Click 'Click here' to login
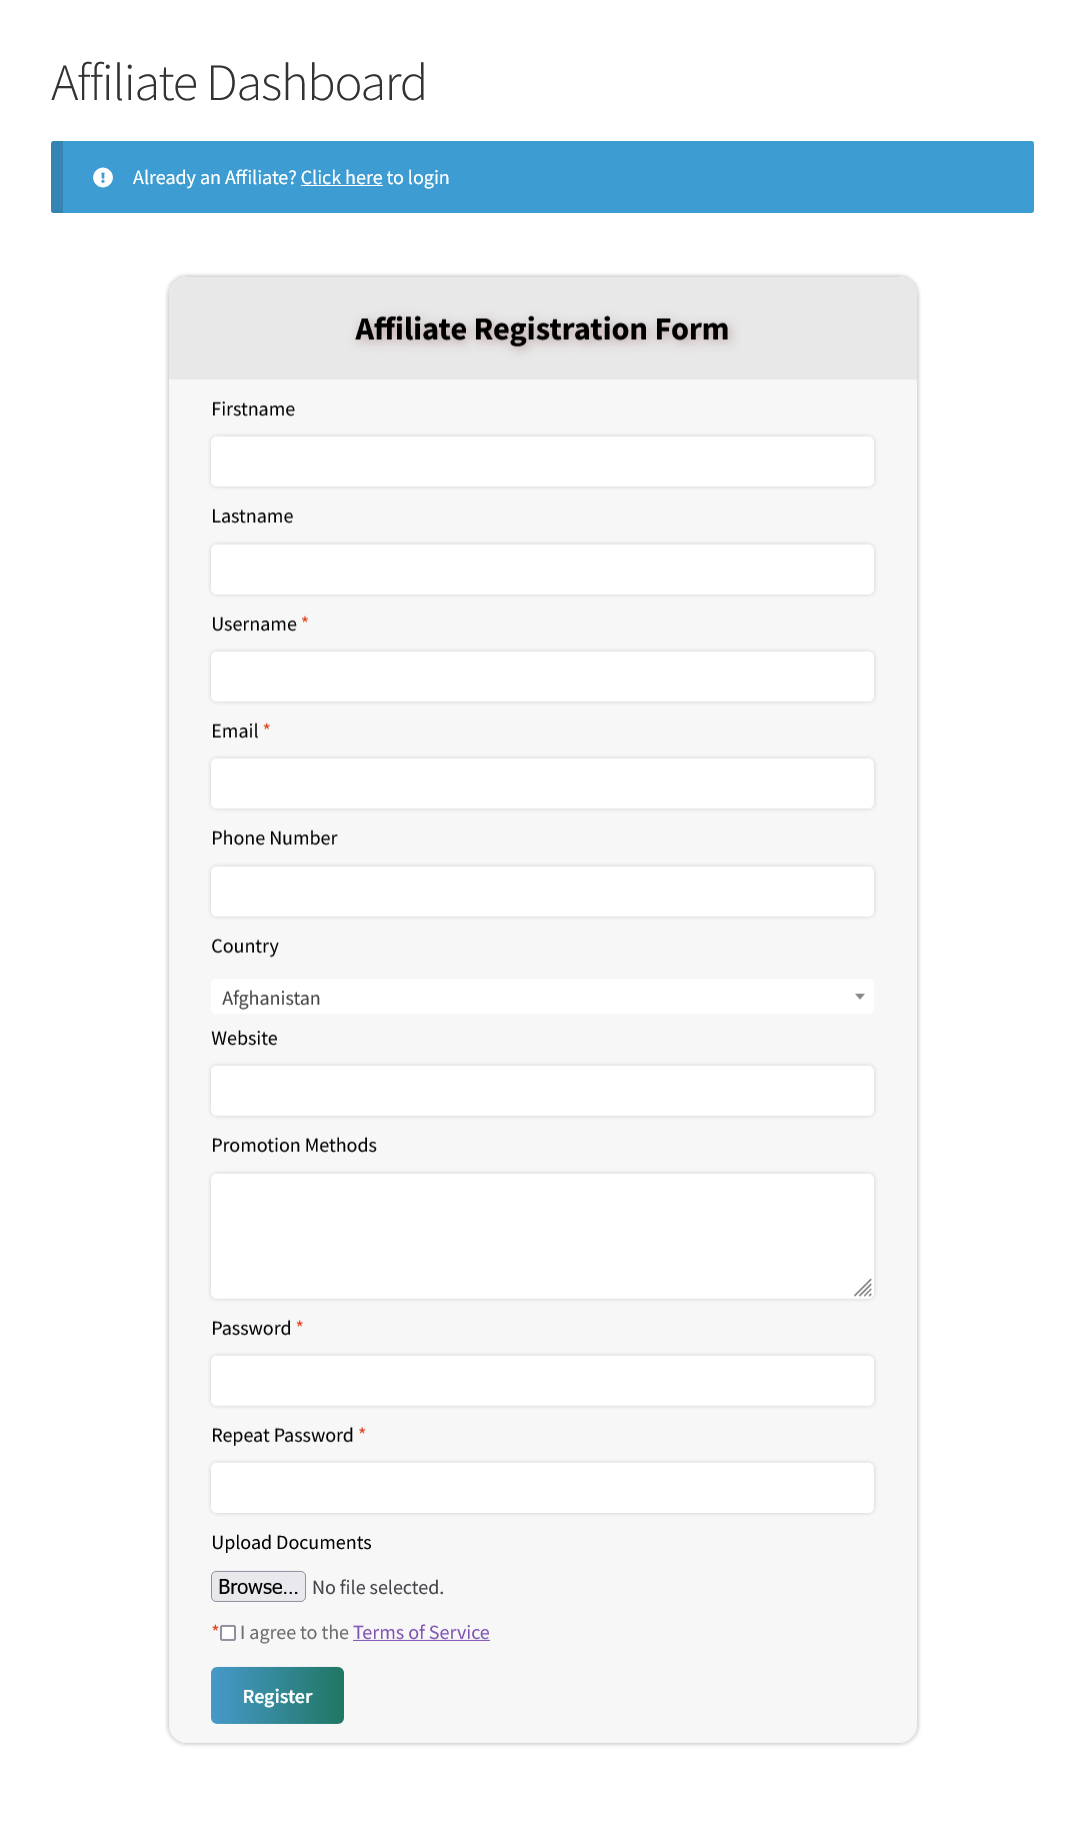This screenshot has width=1080, height=1824. click(x=340, y=177)
